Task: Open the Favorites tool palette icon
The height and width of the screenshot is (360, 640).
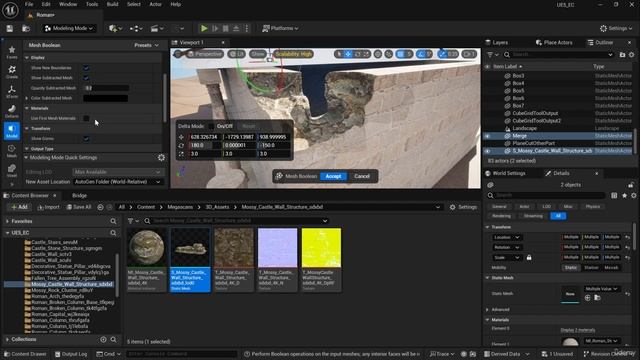Action: pos(12,52)
